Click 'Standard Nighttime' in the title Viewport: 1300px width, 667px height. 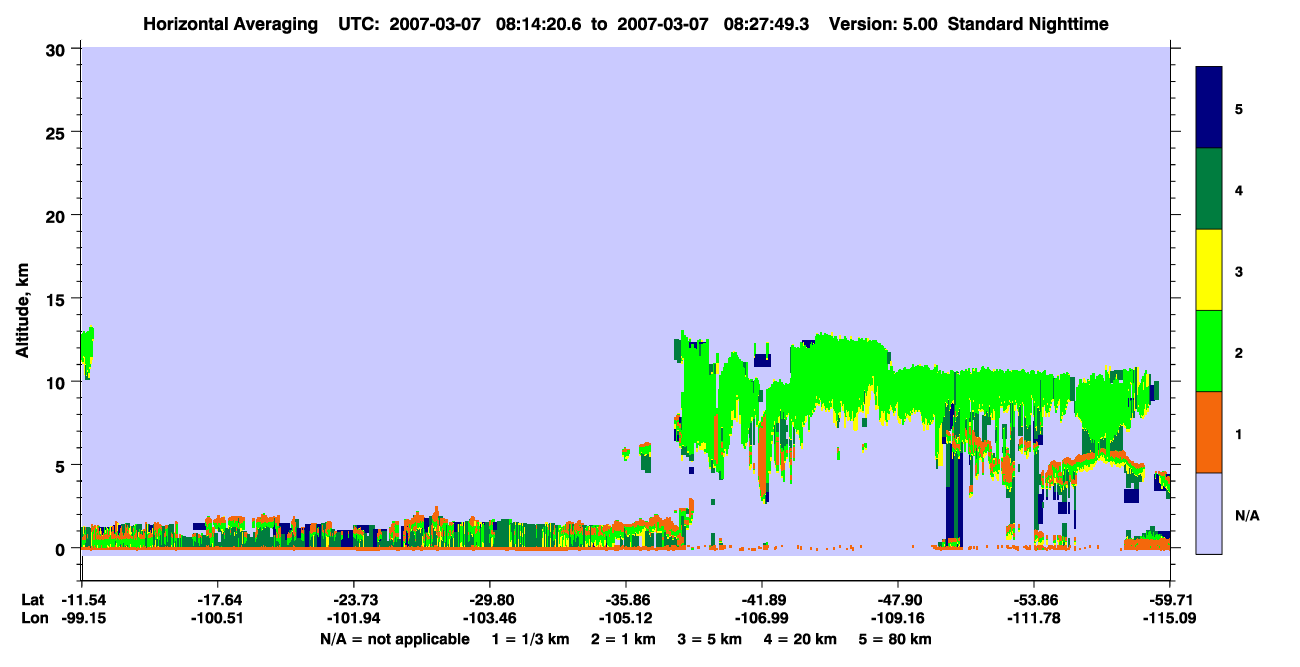coord(1028,23)
